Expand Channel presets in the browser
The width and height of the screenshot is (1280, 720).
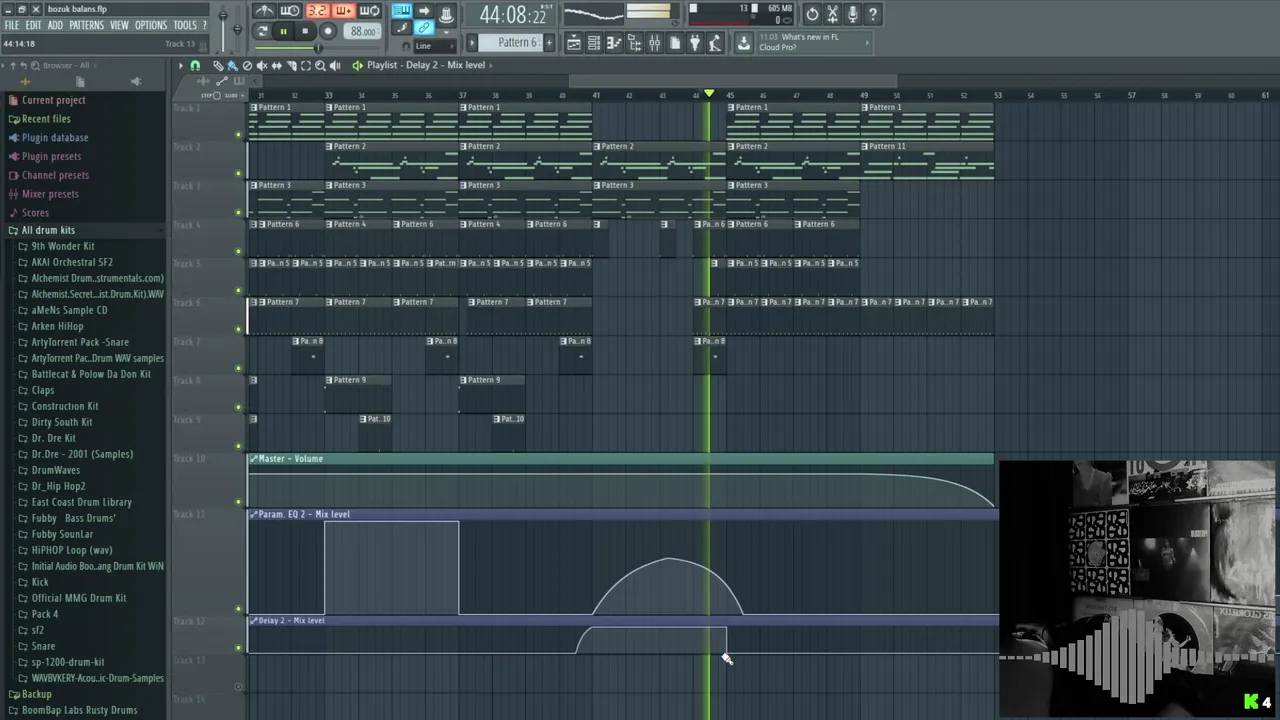click(x=55, y=175)
